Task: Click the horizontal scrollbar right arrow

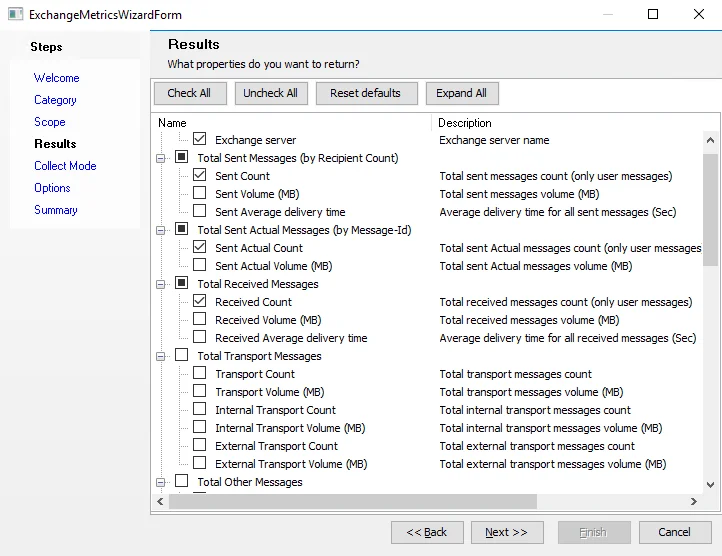Action: 693,501
